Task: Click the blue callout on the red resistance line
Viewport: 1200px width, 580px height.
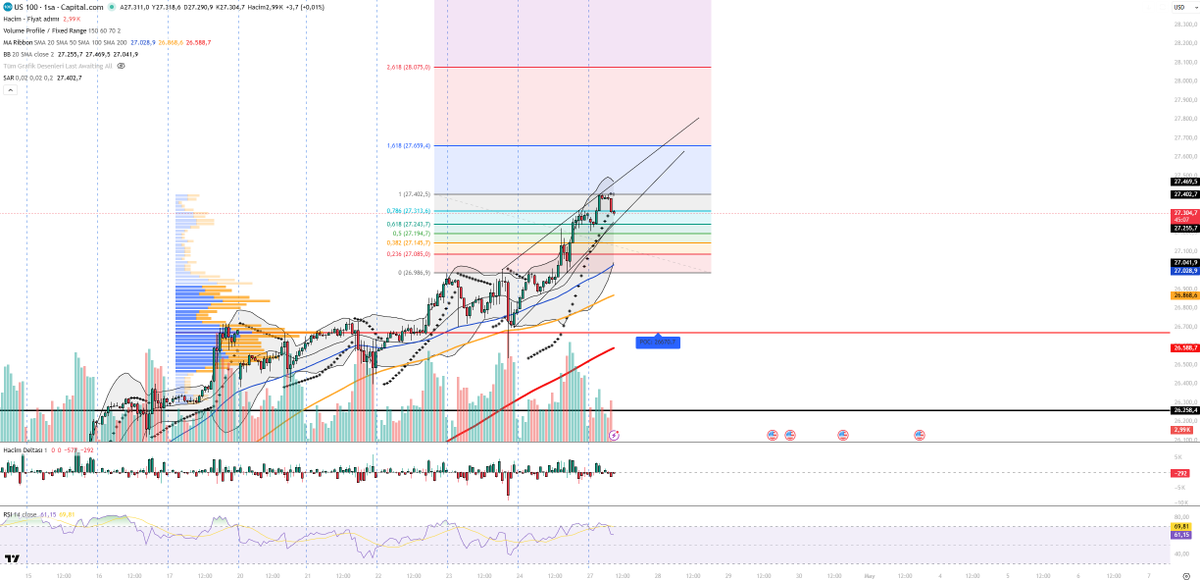Action: pos(660,340)
